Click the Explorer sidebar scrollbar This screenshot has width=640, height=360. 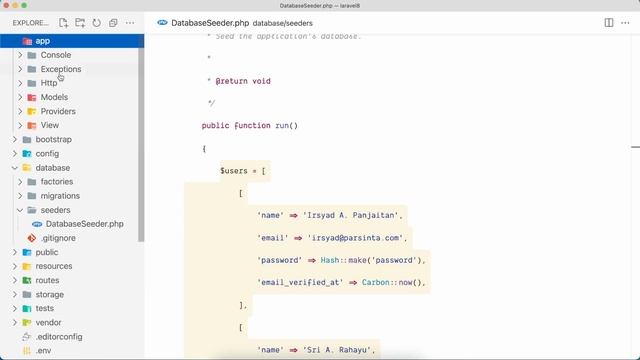[141, 138]
